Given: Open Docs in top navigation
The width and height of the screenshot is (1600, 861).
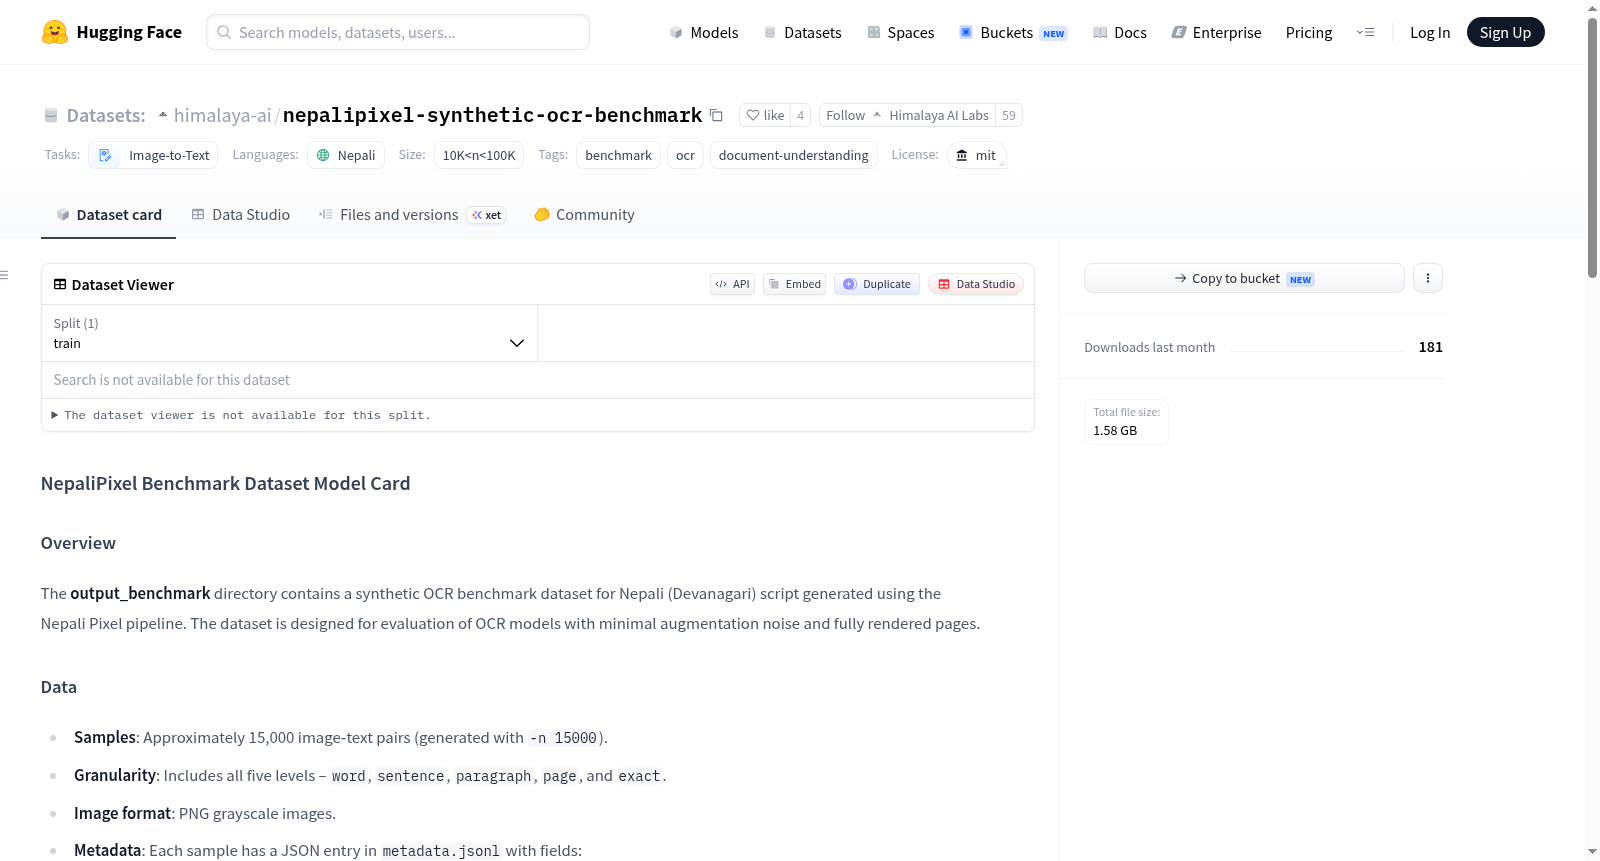Looking at the screenshot, I should click(x=1119, y=32).
